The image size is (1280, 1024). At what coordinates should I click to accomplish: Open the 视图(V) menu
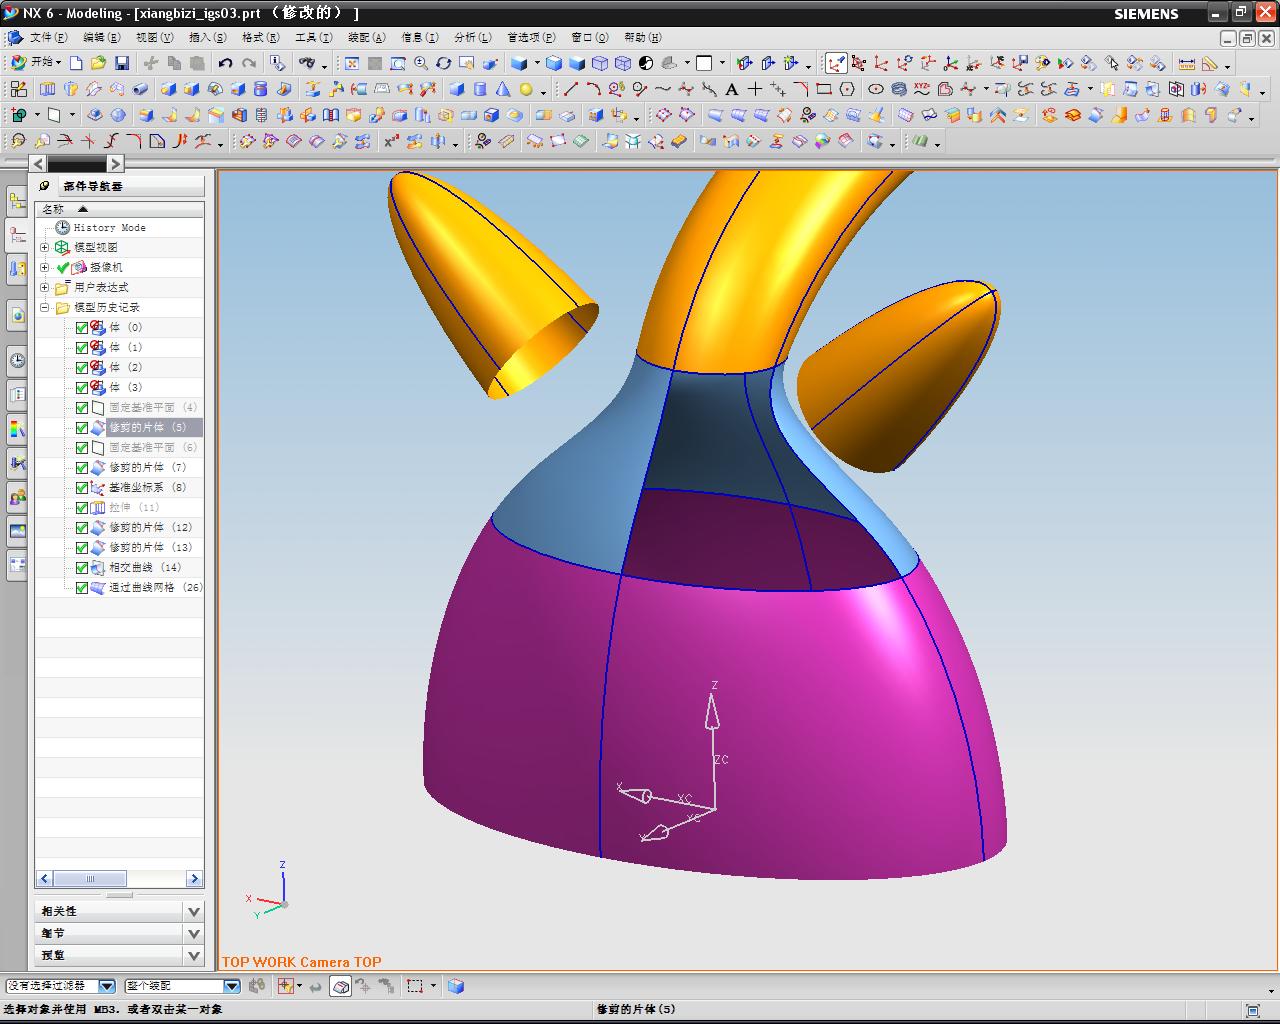(x=154, y=37)
